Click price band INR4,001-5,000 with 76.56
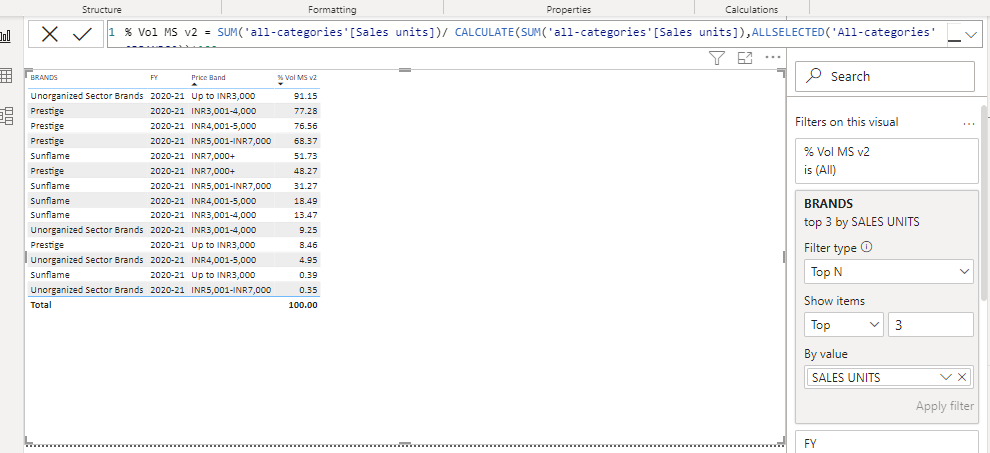The width and height of the screenshot is (990, 453). pos(224,126)
